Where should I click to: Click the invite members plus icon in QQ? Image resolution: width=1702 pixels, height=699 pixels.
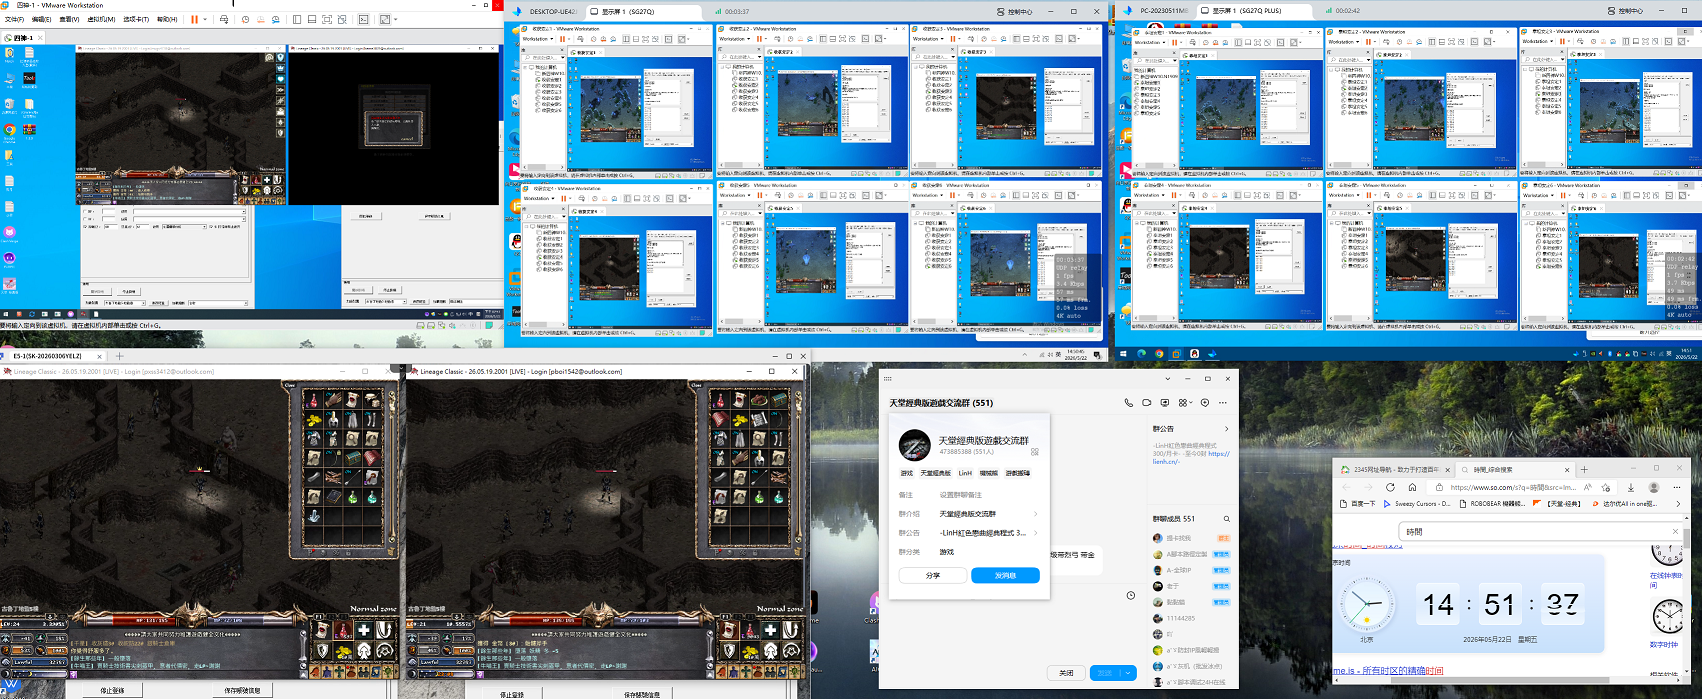(x=1205, y=403)
